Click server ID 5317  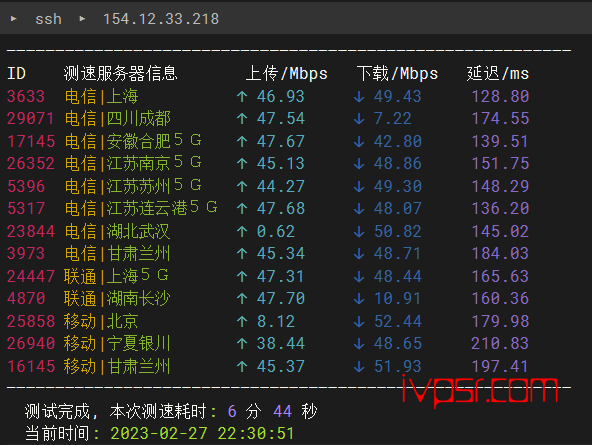(26, 208)
